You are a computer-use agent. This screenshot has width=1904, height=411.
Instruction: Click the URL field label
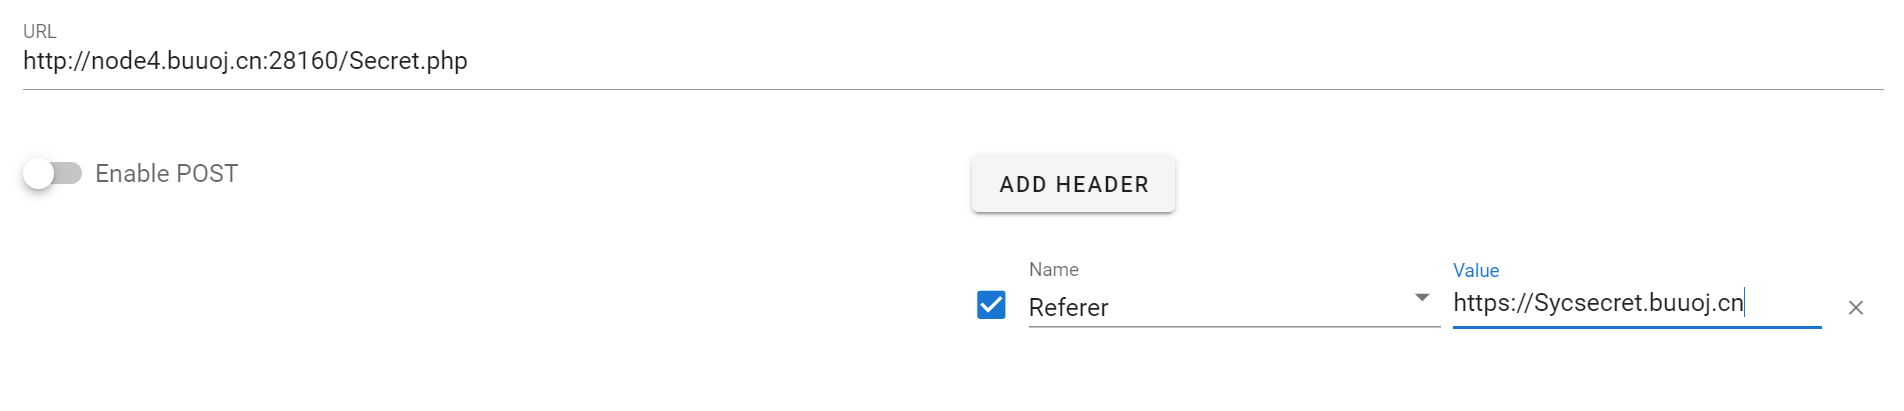click(40, 32)
